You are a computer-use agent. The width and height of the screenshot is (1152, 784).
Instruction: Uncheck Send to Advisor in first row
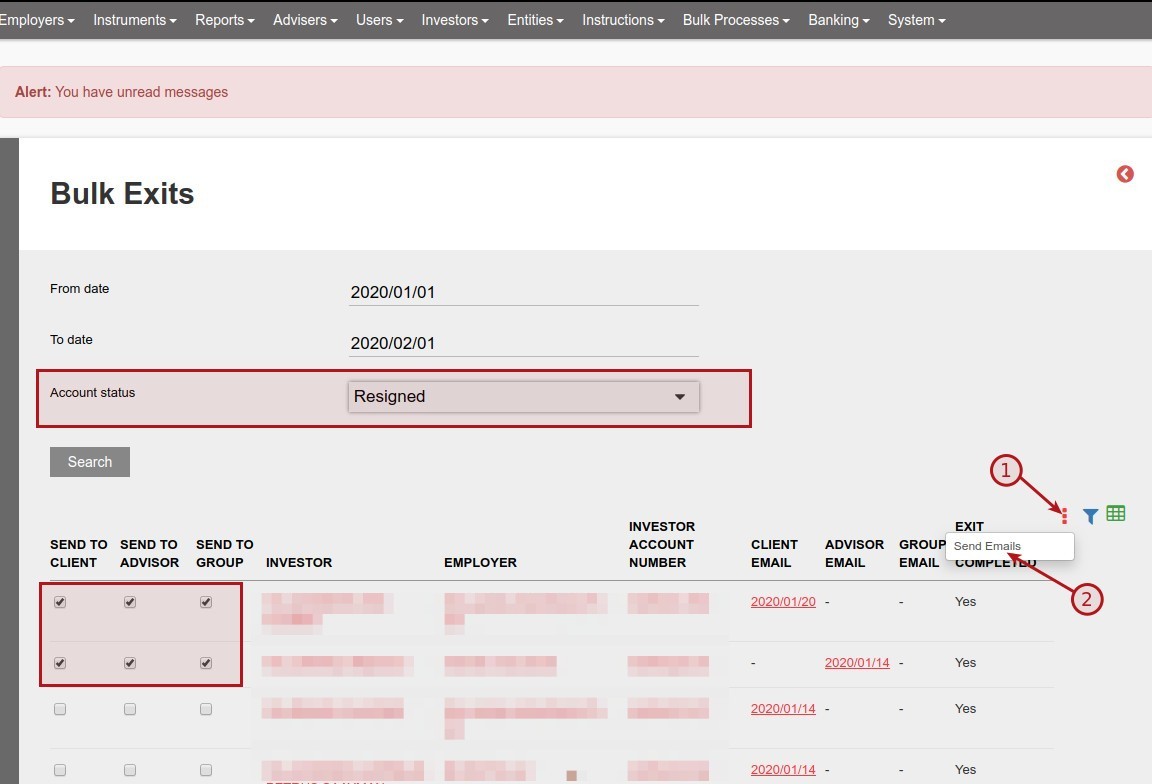[x=130, y=602]
